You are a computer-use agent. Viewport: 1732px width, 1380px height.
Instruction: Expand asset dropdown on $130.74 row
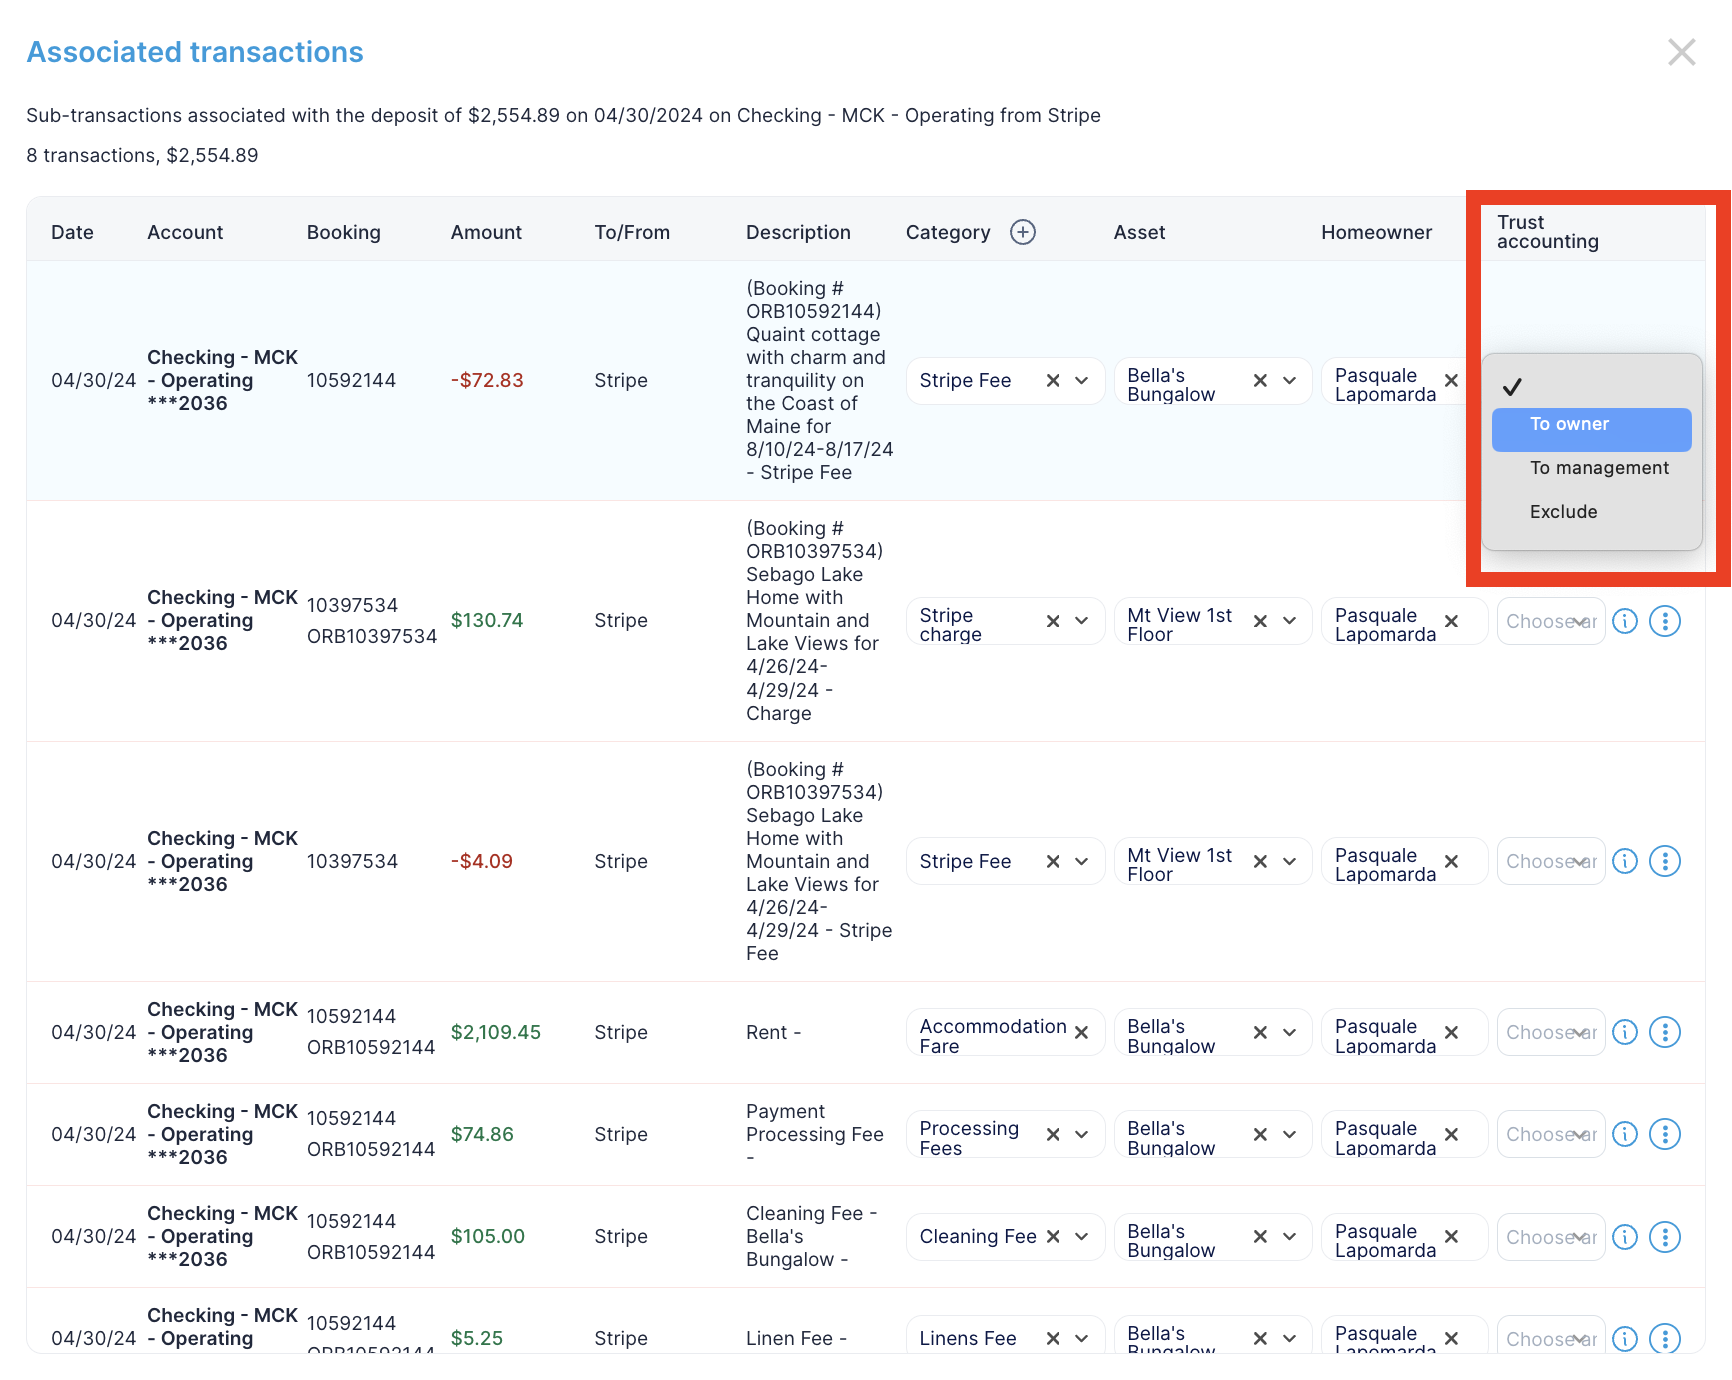click(1290, 621)
